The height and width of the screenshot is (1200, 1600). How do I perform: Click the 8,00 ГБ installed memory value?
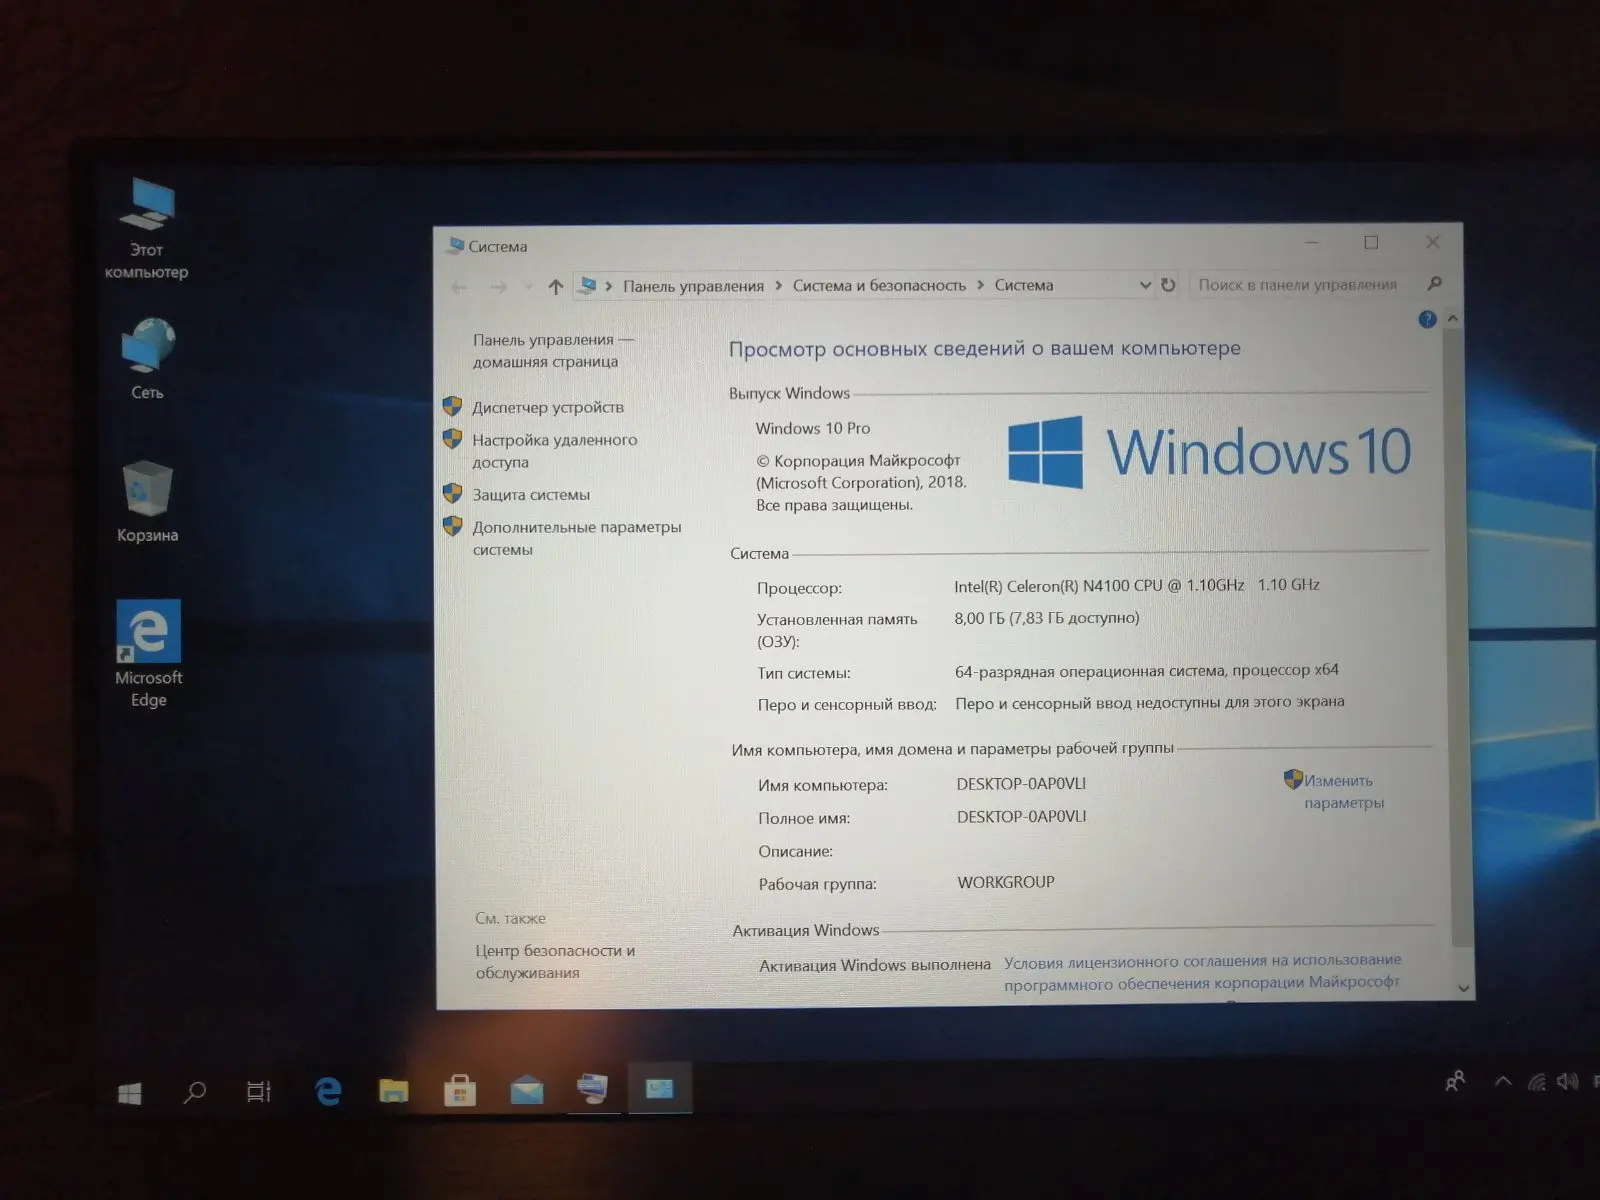[x=1047, y=618]
